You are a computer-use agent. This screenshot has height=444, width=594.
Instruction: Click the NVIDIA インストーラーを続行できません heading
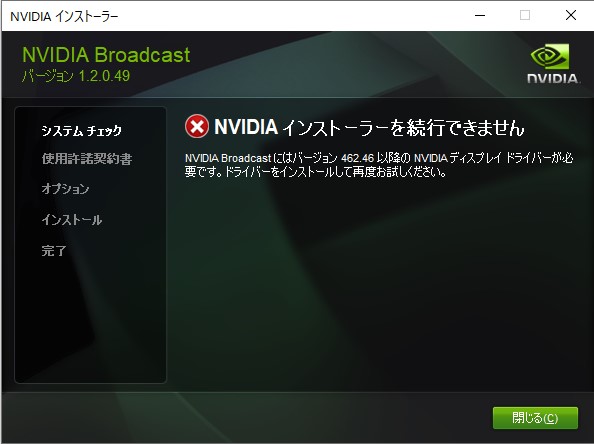click(369, 127)
